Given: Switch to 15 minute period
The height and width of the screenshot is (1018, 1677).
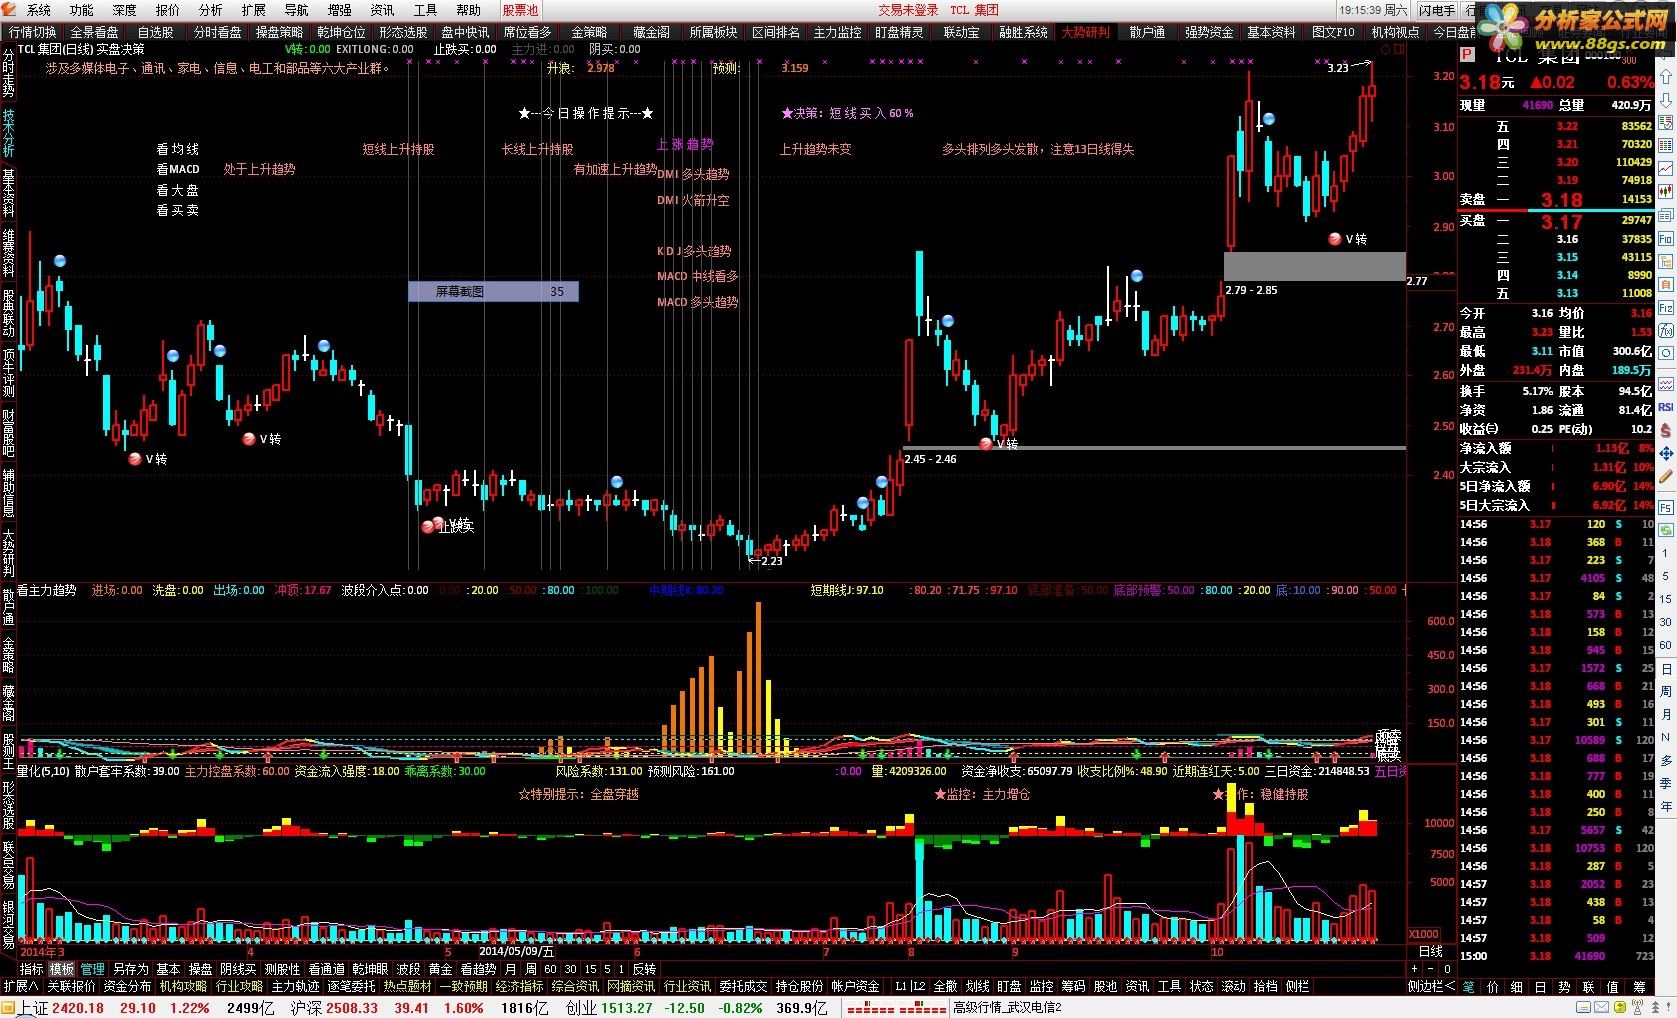Looking at the screenshot, I should pos(591,969).
